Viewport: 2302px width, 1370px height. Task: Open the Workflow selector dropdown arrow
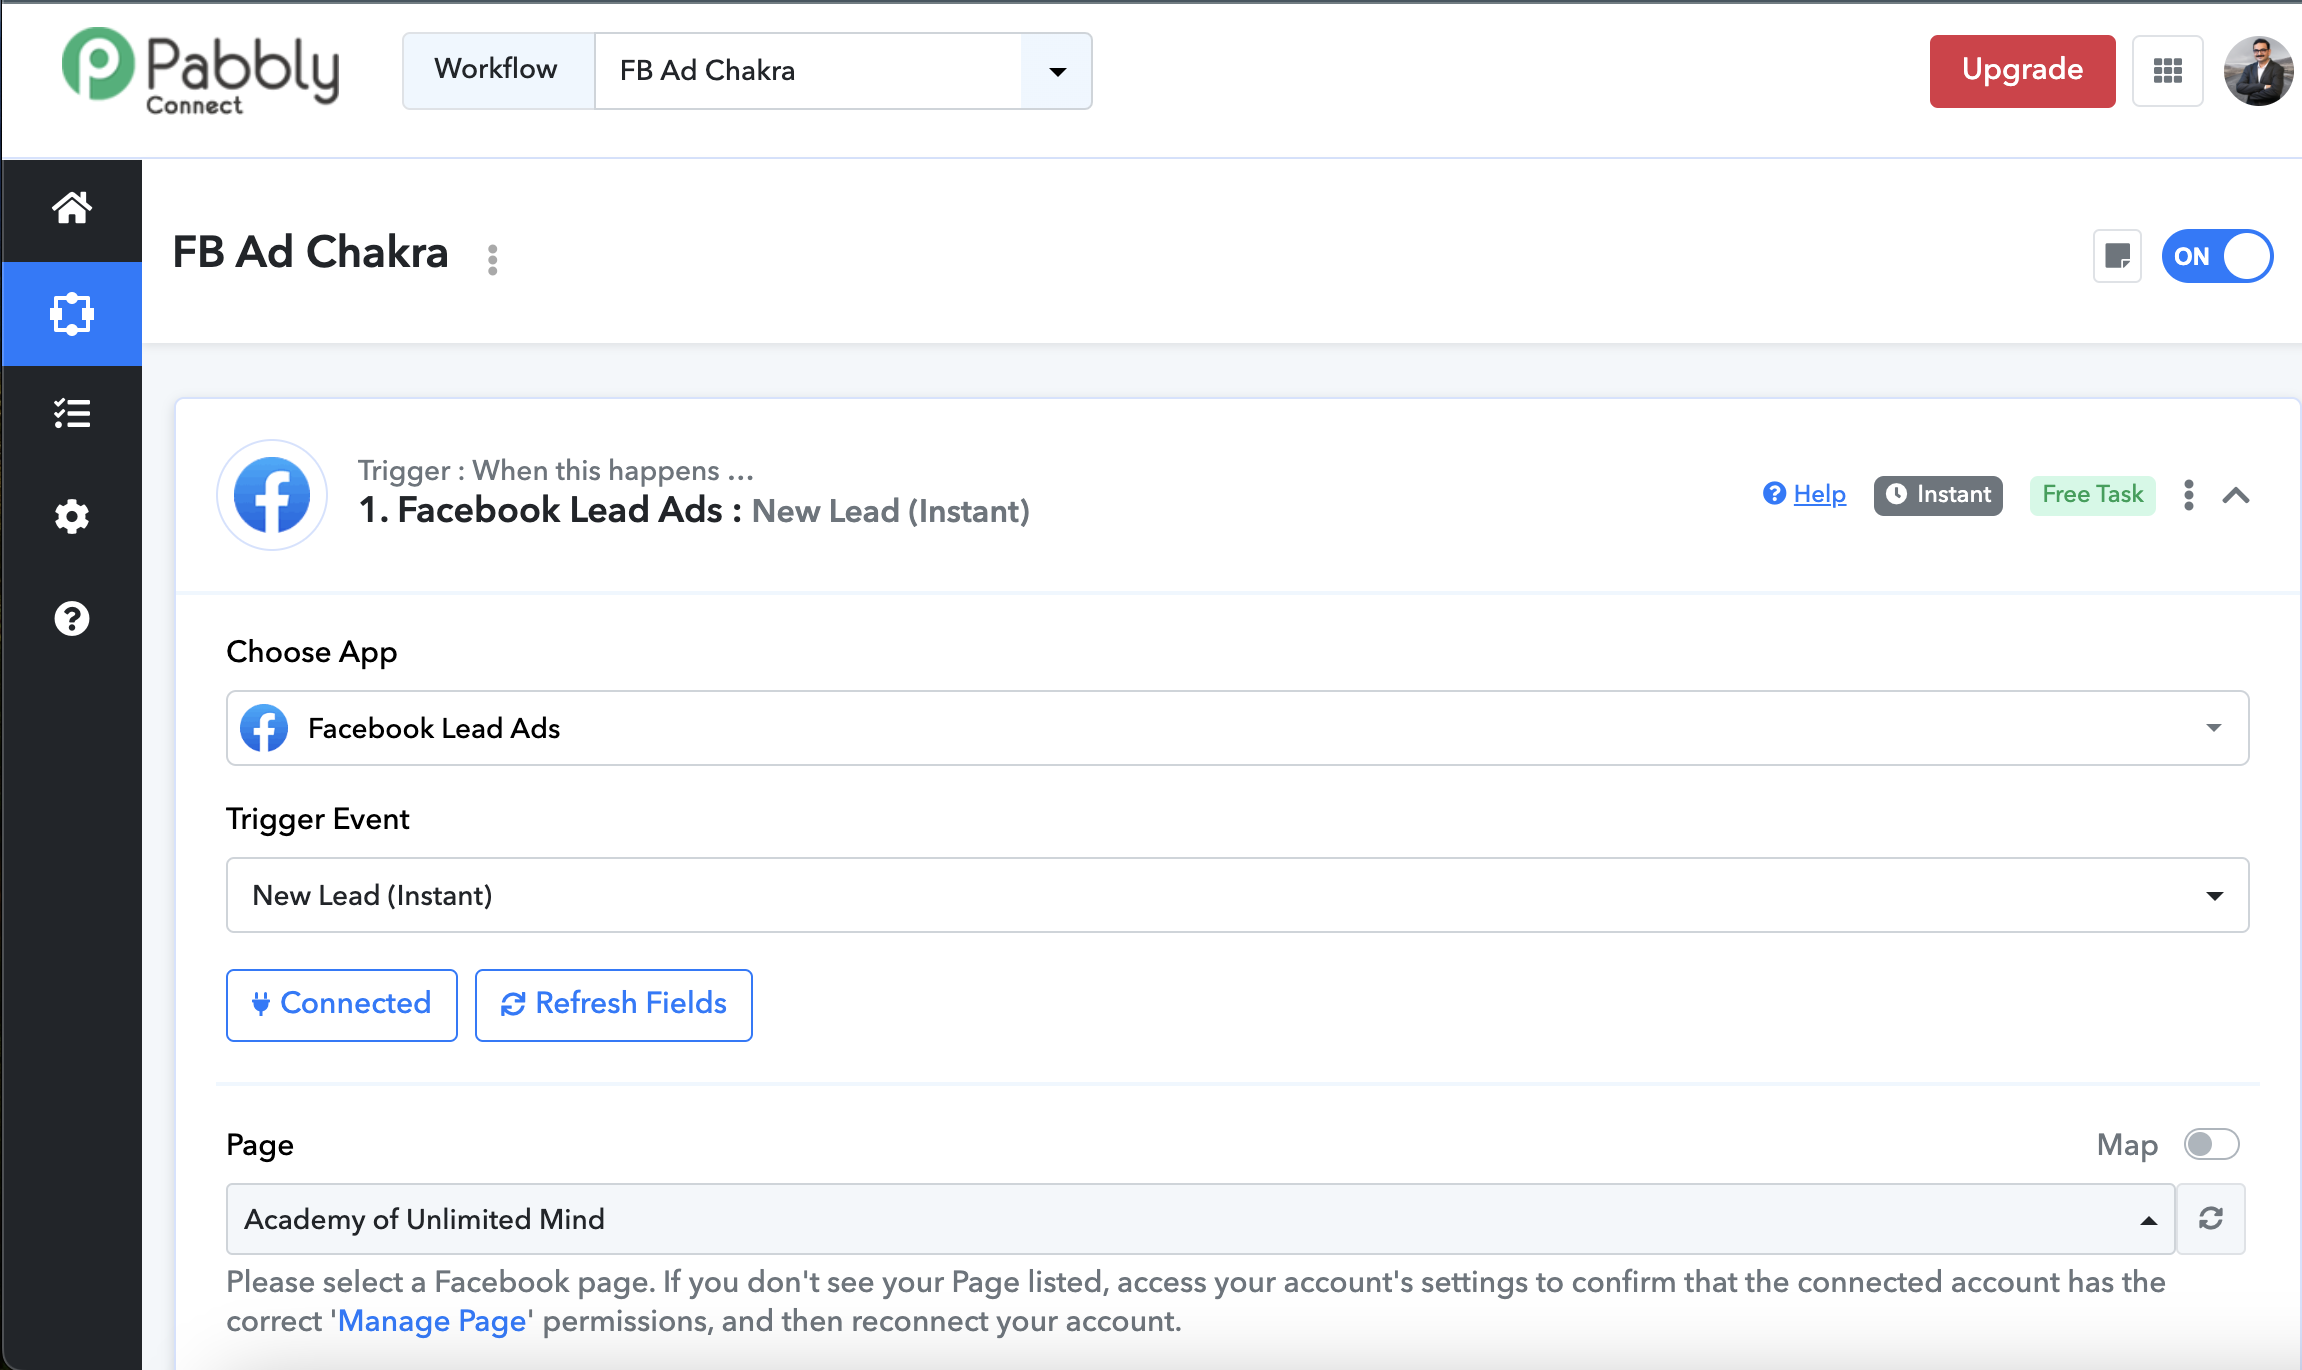click(x=1057, y=71)
